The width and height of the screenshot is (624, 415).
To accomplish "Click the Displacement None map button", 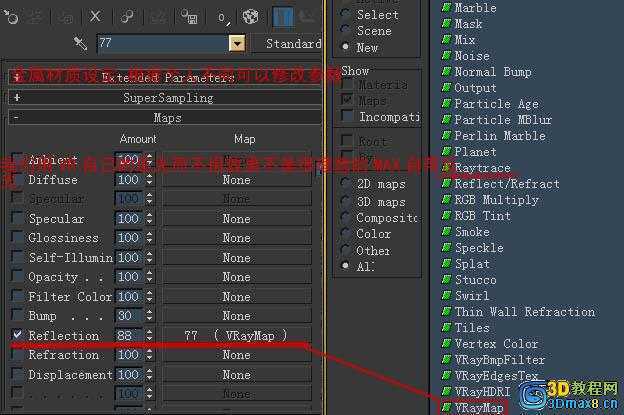I will point(237,375).
